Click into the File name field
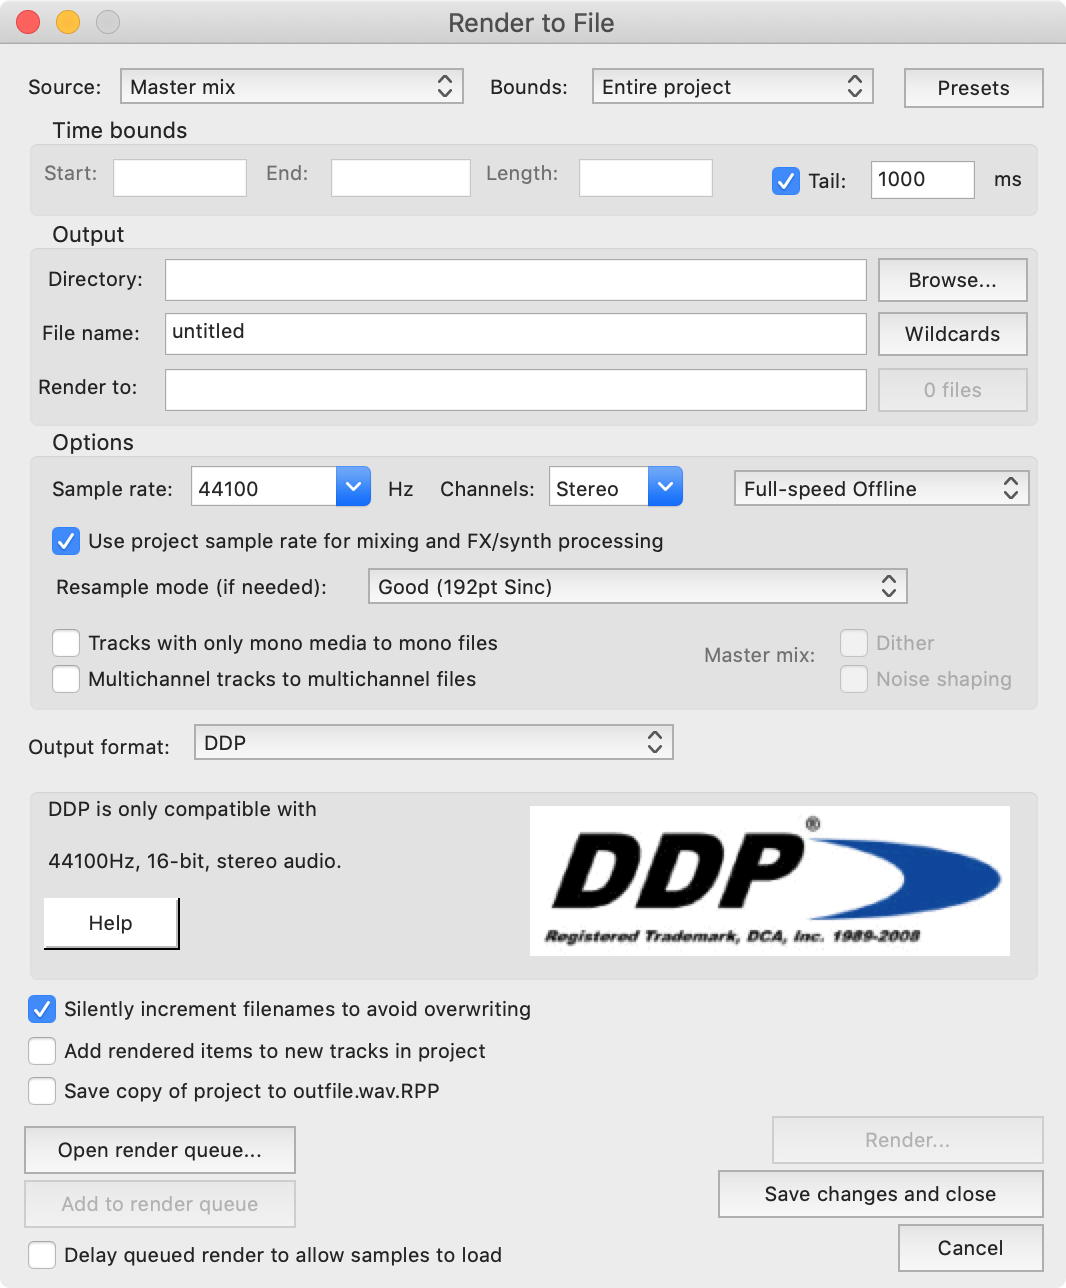Image resolution: width=1066 pixels, height=1288 pixels. coord(515,334)
